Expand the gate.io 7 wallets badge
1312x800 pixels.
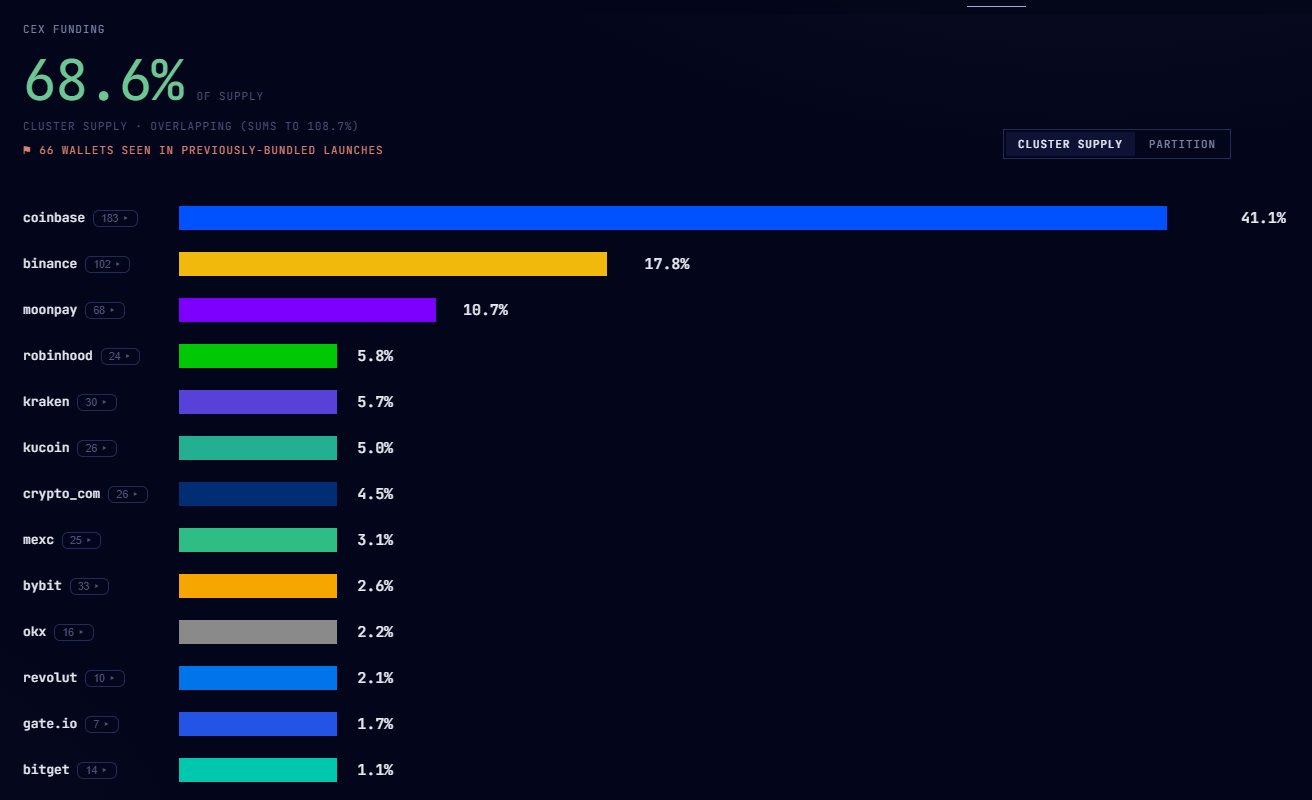(x=102, y=724)
